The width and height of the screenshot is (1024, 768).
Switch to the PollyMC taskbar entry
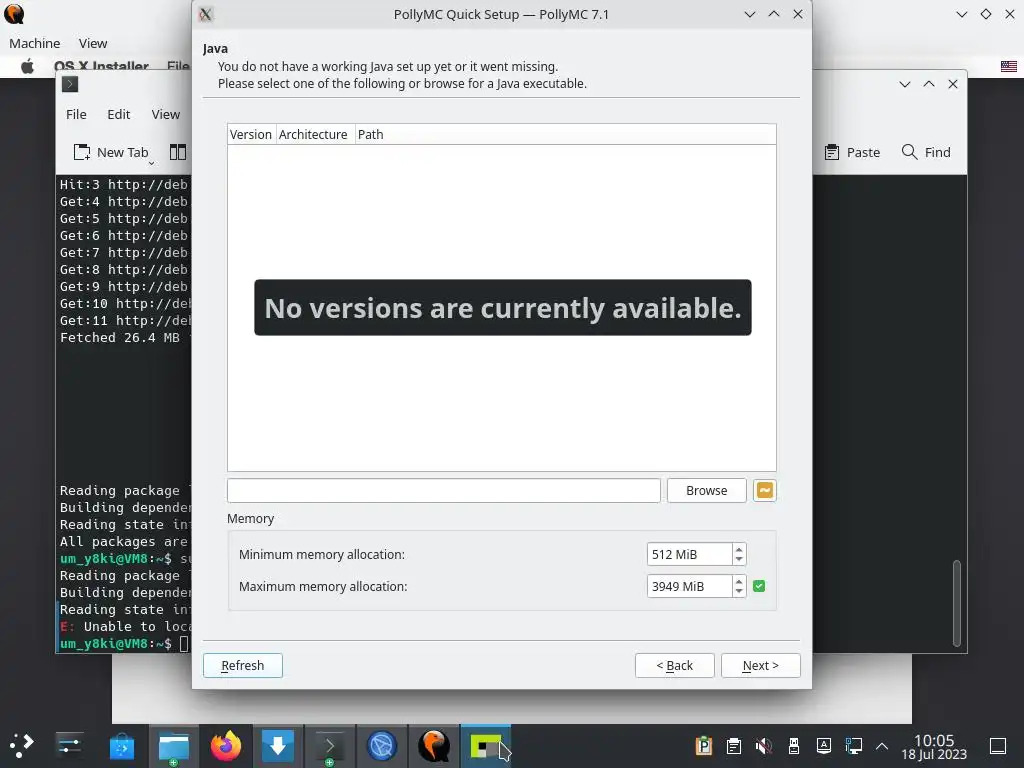point(486,746)
